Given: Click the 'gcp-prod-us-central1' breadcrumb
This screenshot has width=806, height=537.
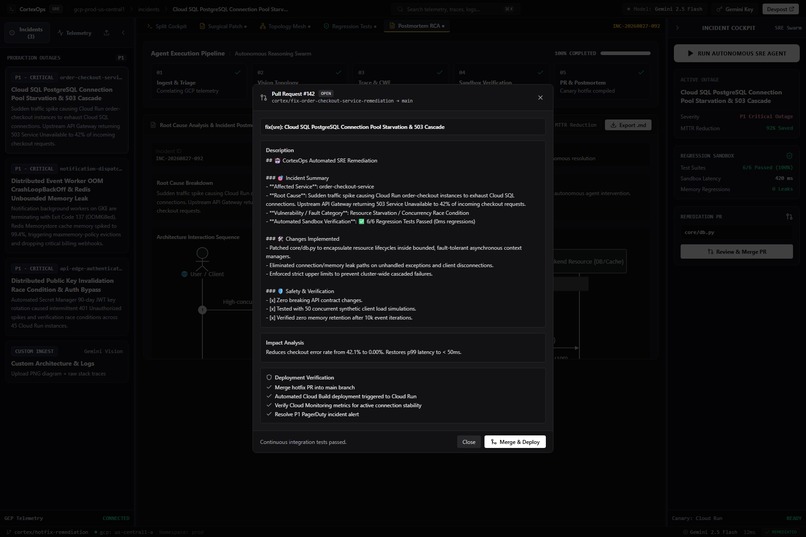Looking at the screenshot, I should [x=99, y=9].
